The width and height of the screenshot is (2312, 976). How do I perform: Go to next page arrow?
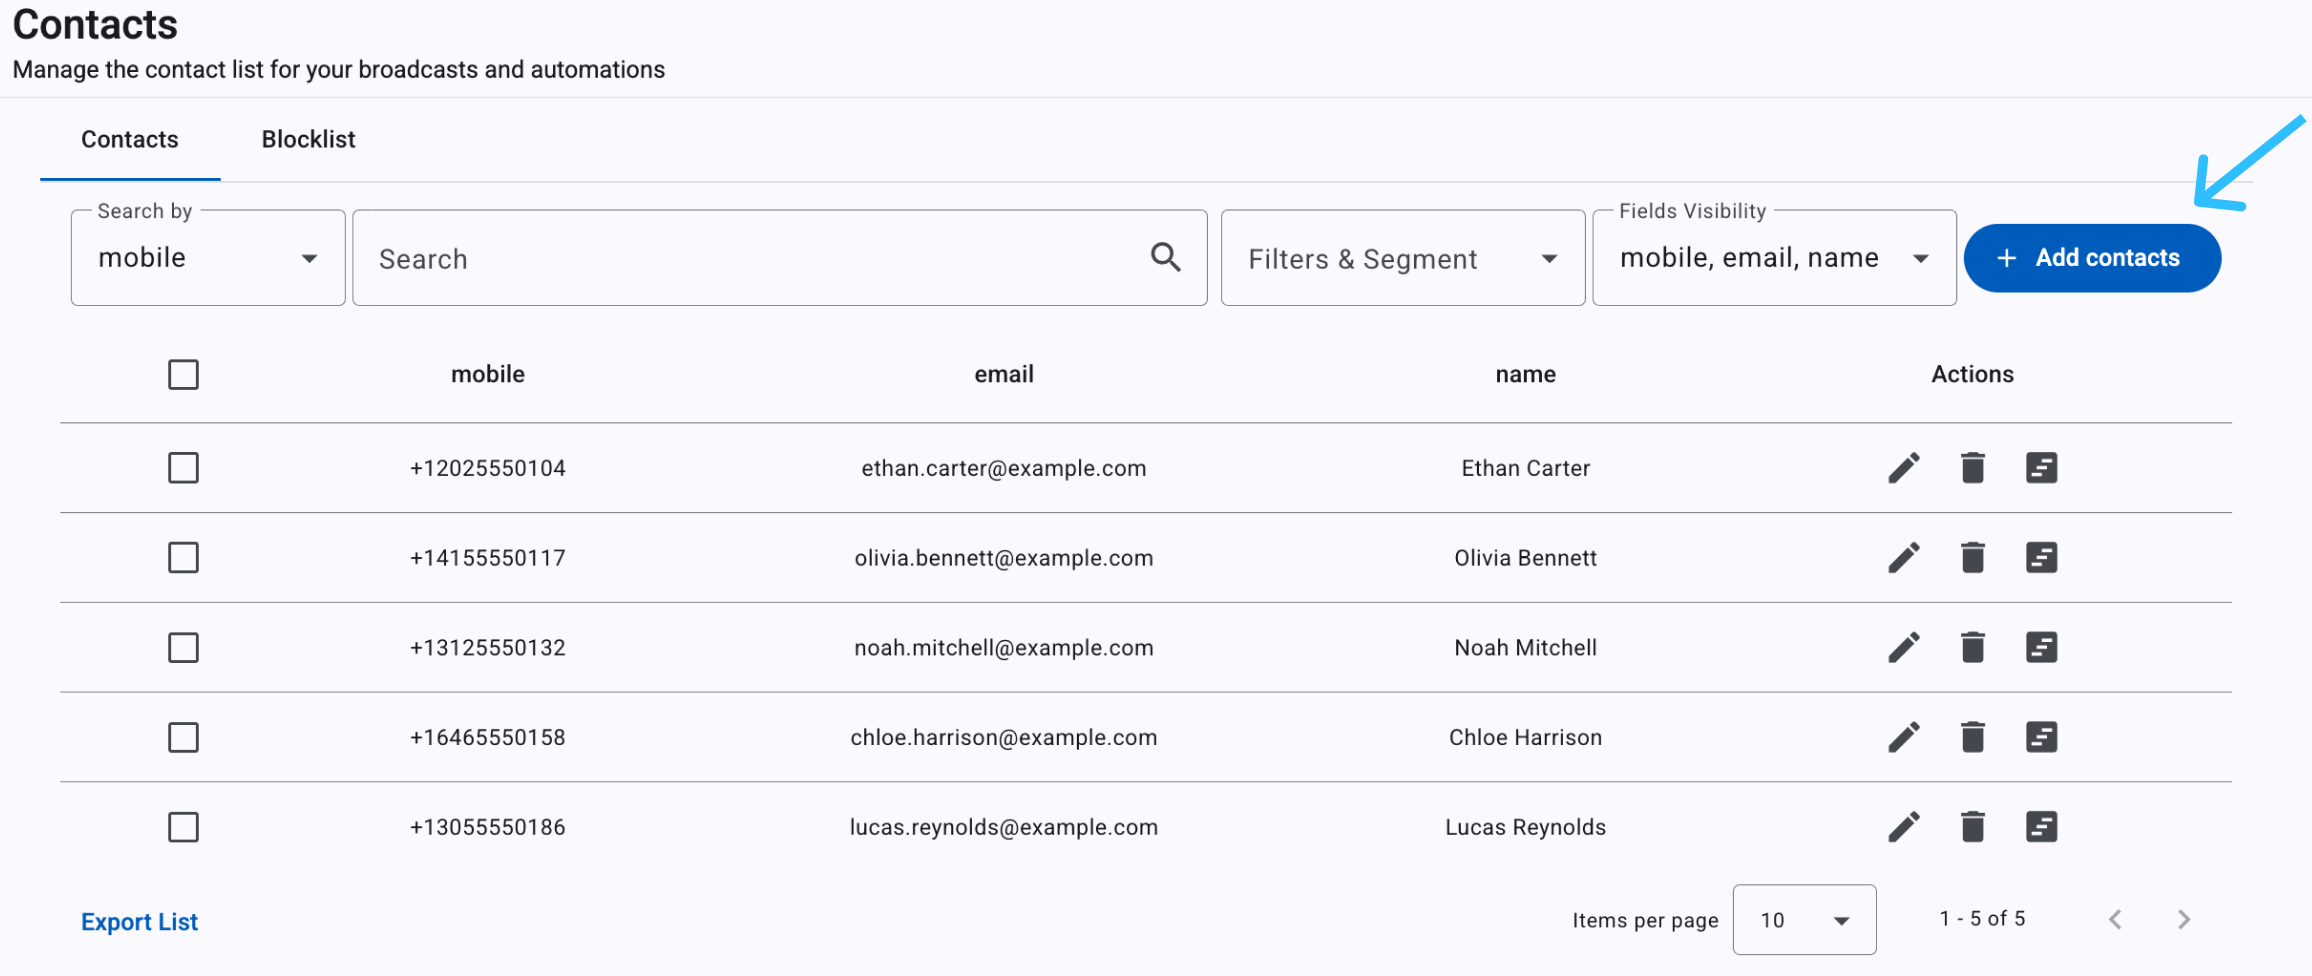[x=2184, y=920]
